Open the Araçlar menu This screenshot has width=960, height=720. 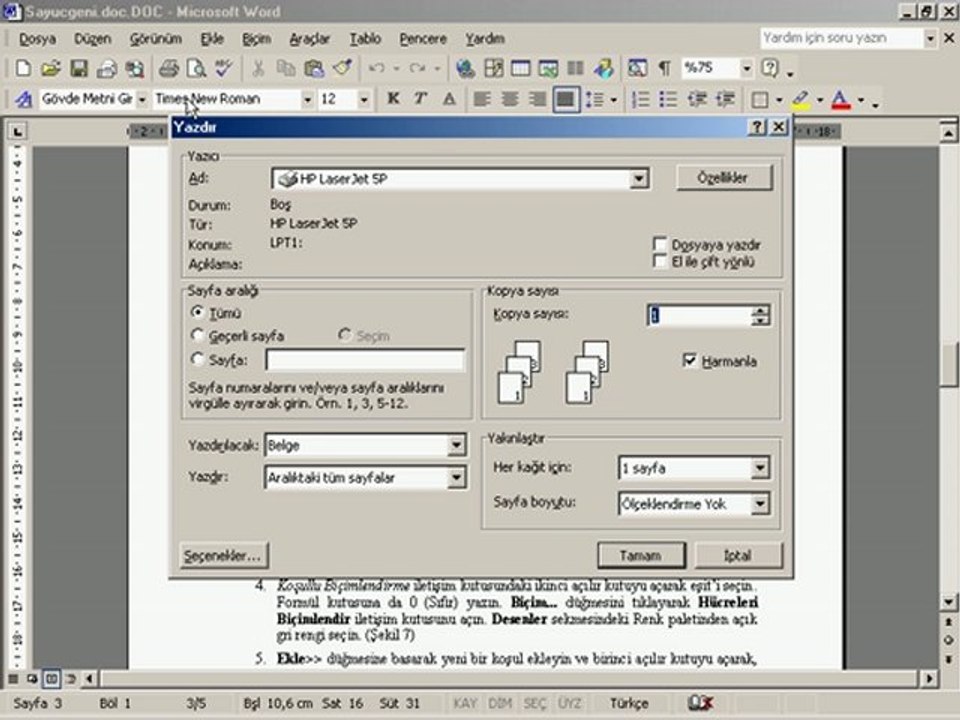(x=309, y=39)
